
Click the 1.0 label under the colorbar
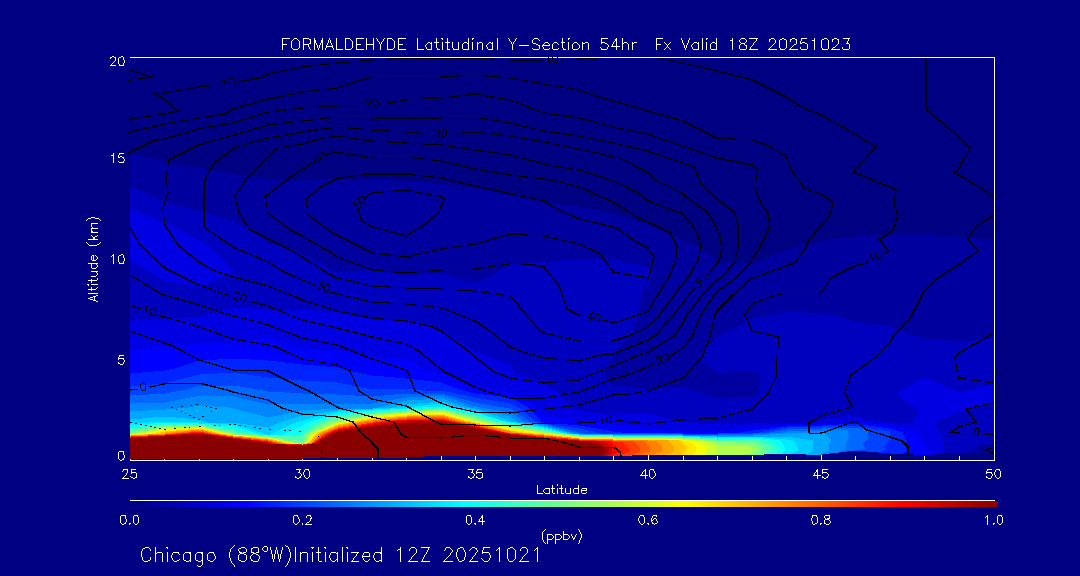coord(993,520)
